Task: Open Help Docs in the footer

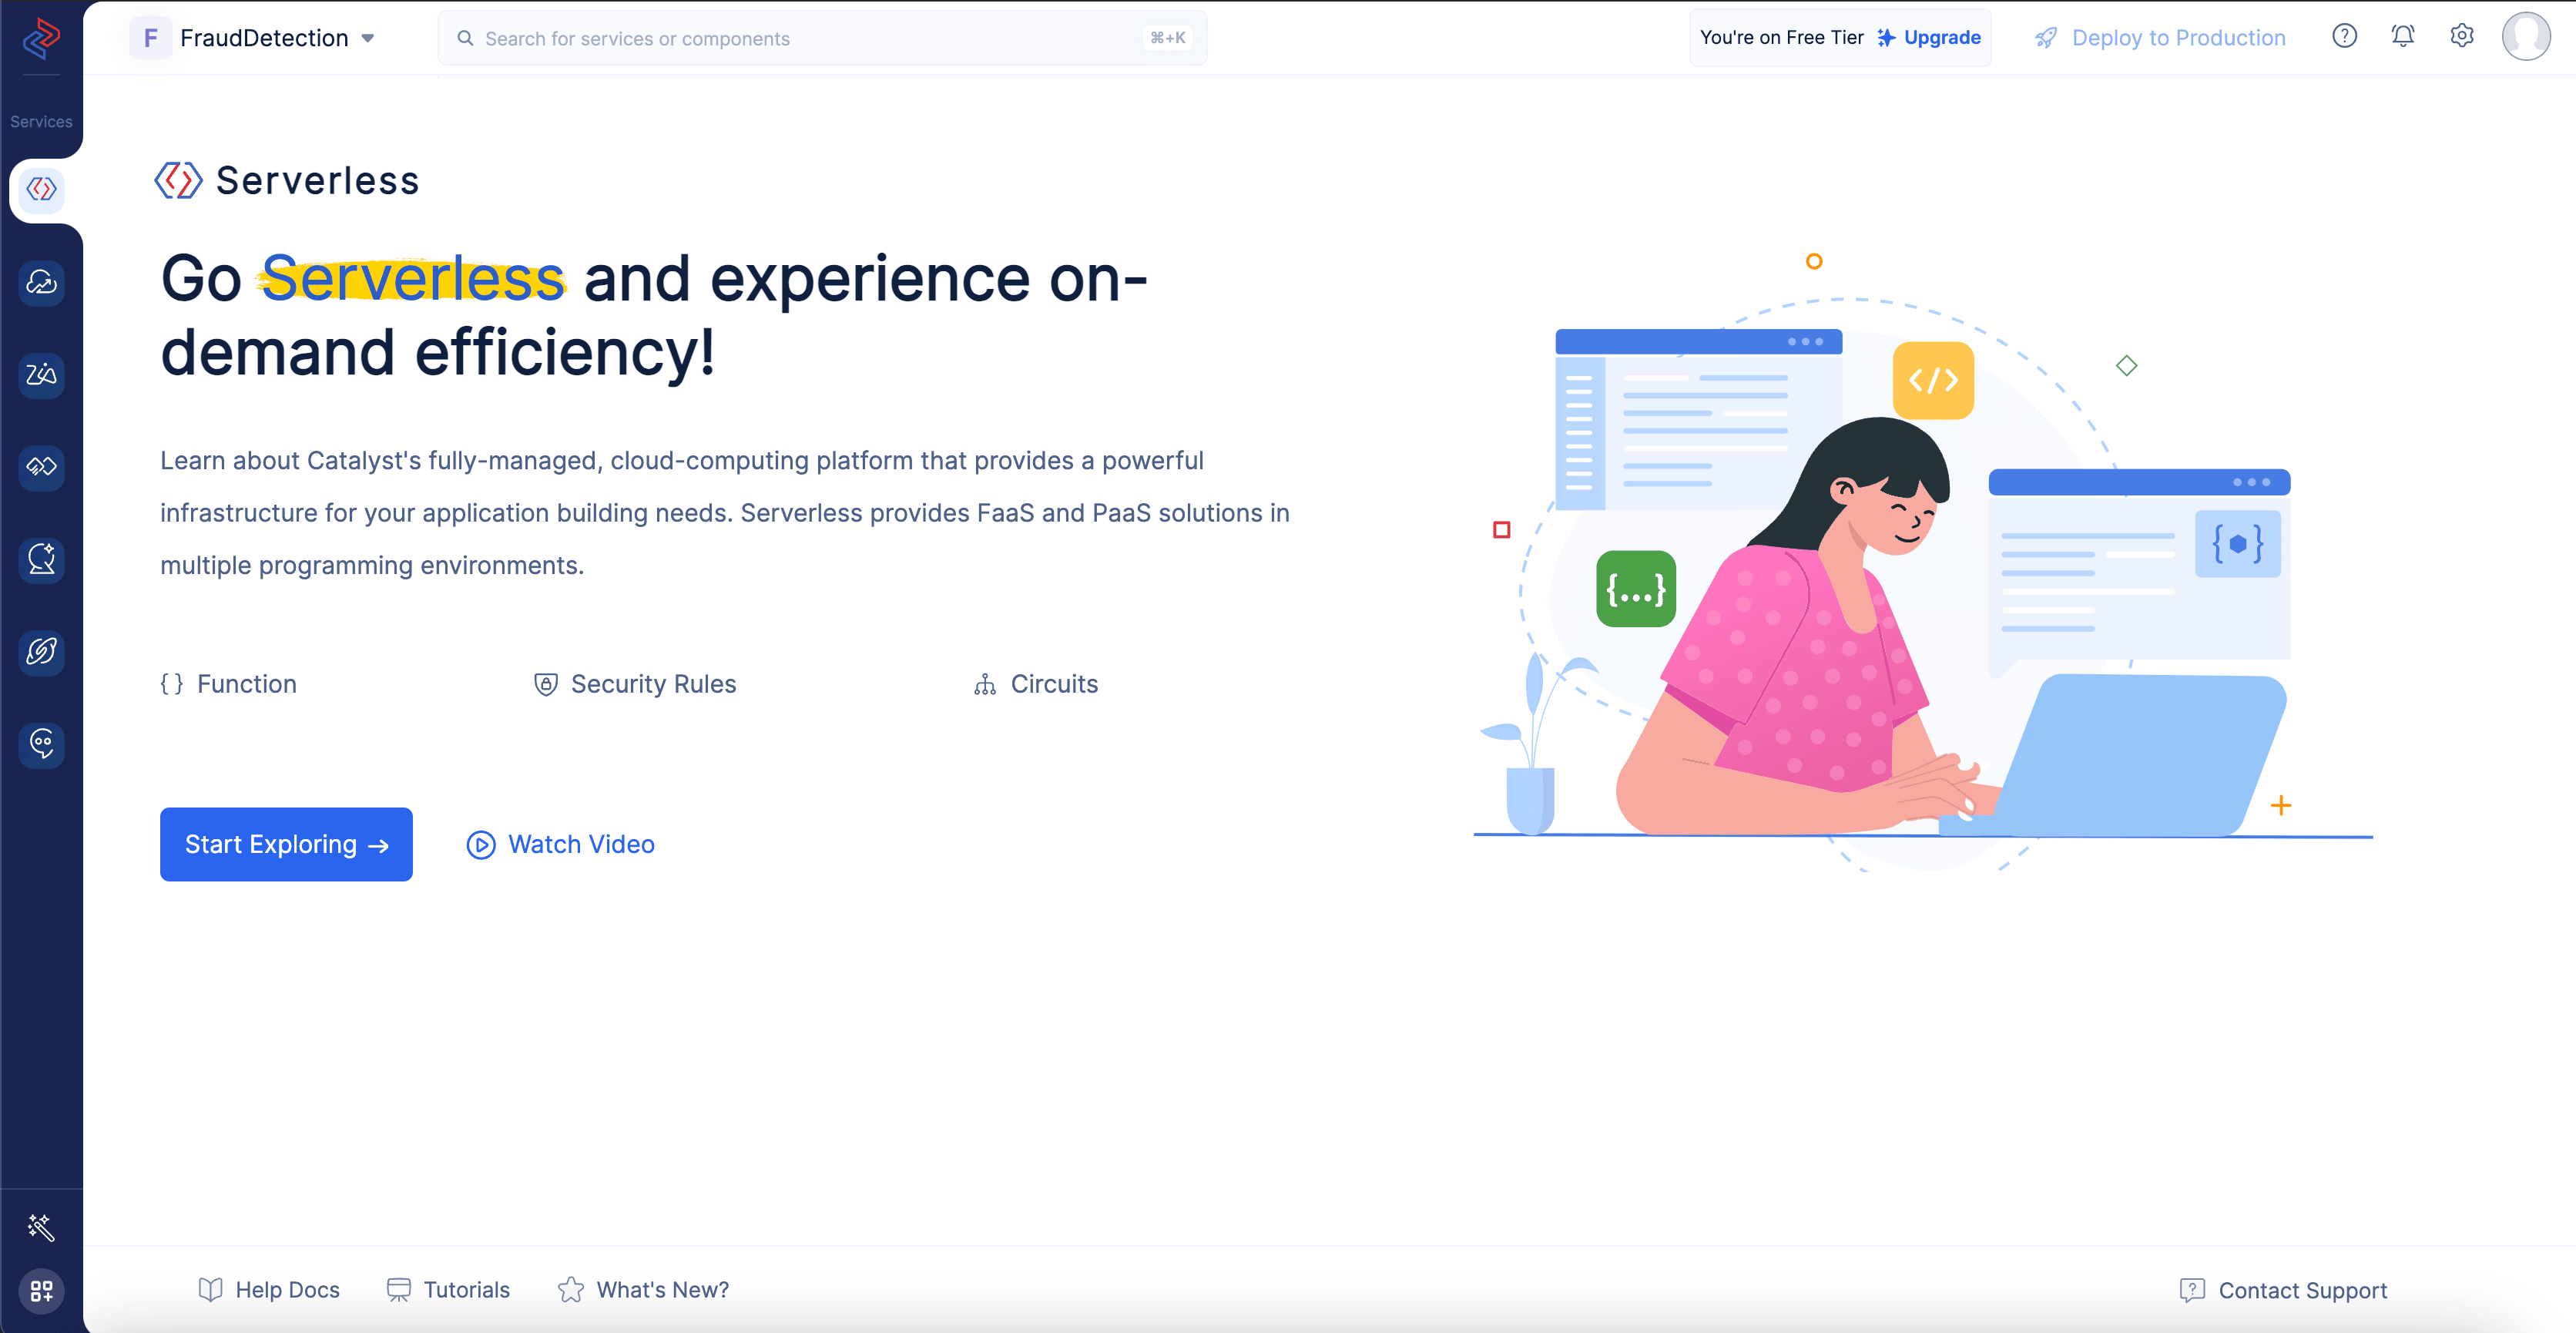Action: (269, 1290)
